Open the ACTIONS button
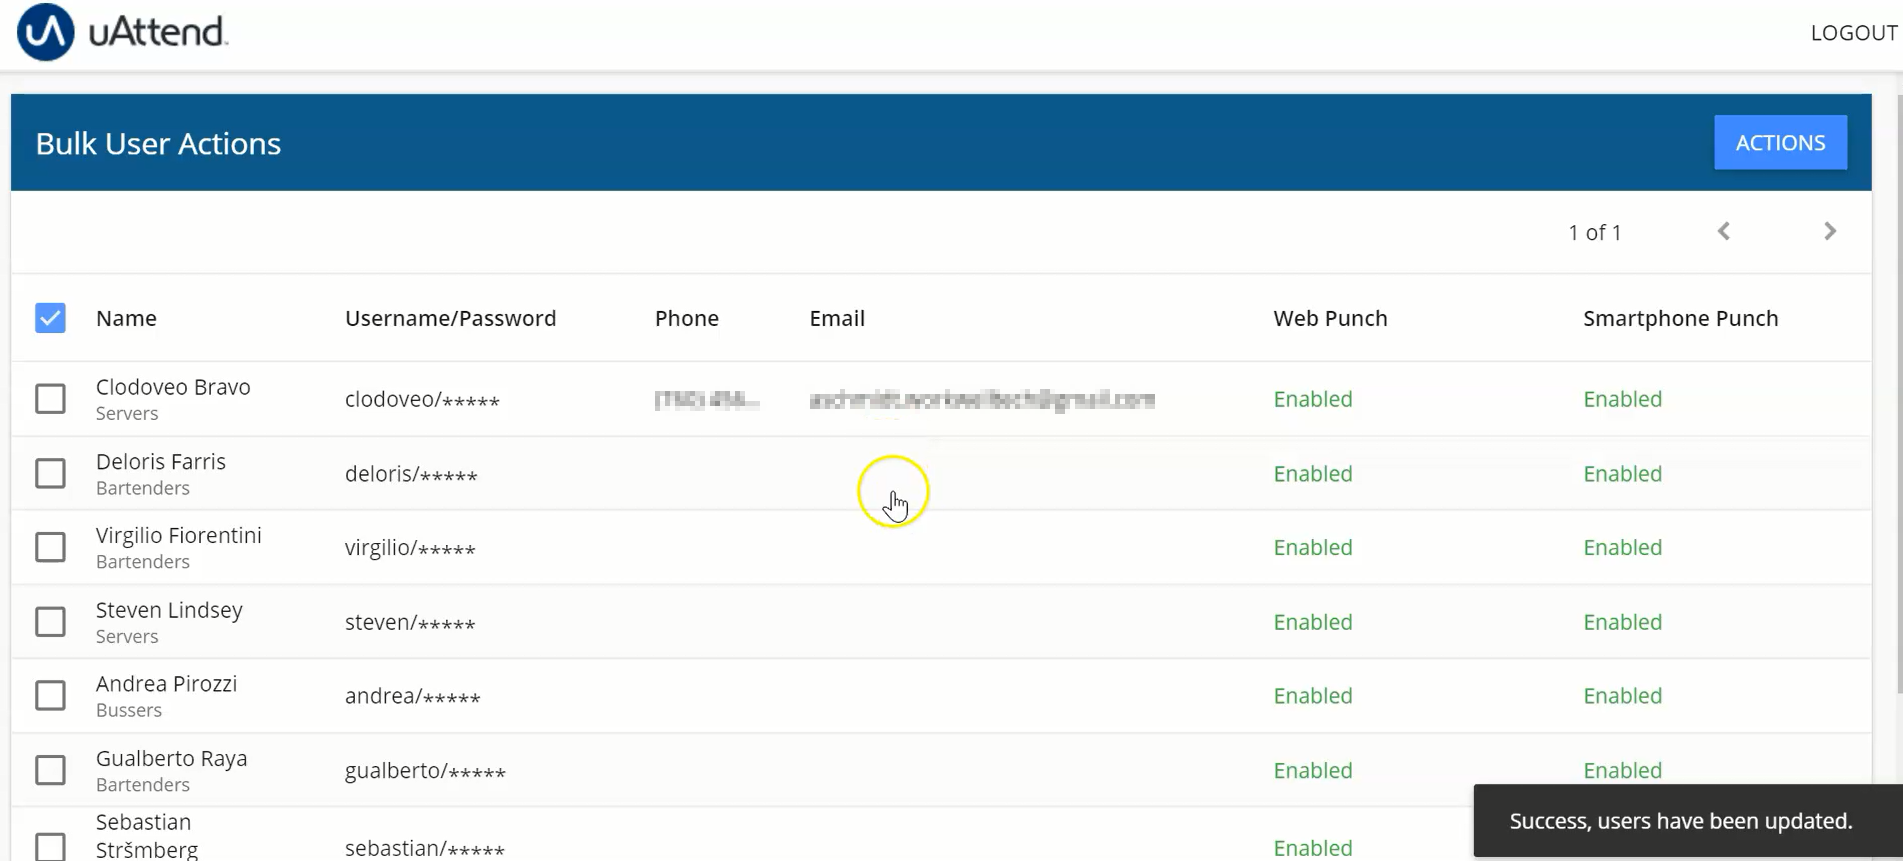This screenshot has width=1903, height=861. pos(1780,143)
